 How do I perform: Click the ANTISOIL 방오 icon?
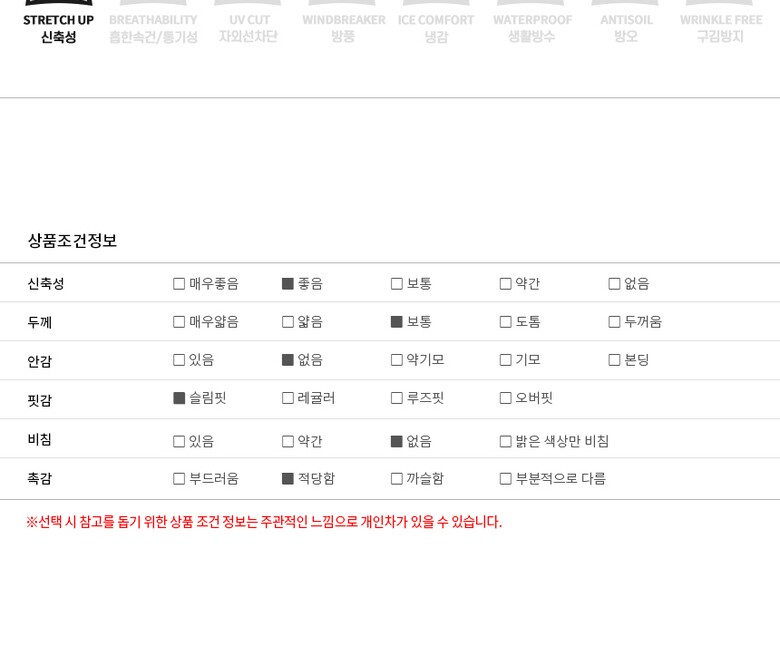click(x=626, y=26)
